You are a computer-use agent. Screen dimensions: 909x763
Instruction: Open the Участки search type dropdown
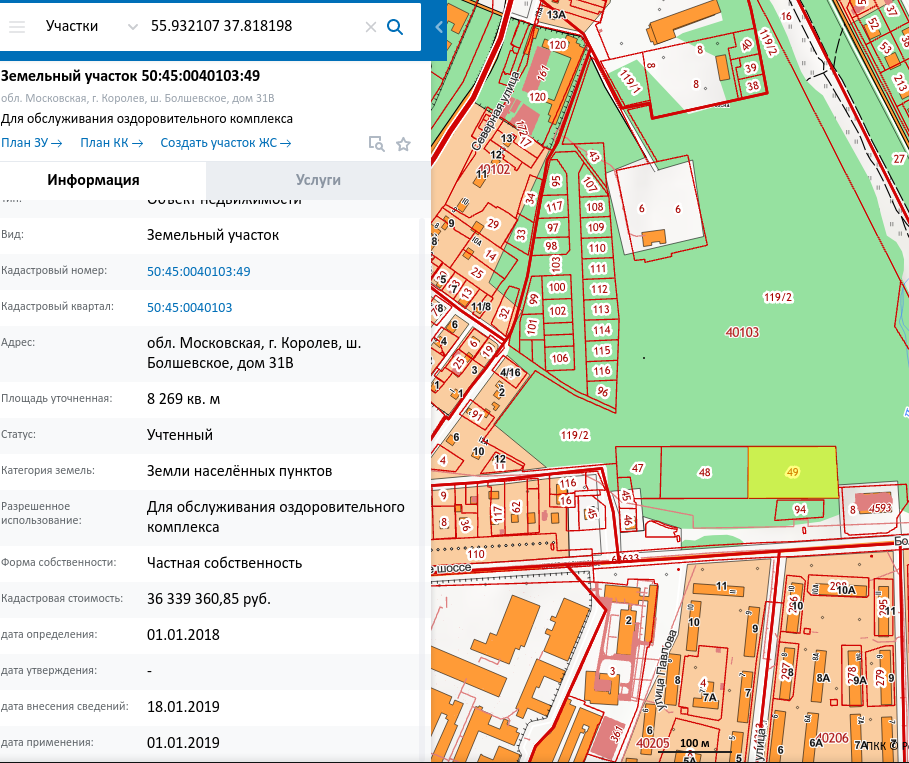click(90, 26)
